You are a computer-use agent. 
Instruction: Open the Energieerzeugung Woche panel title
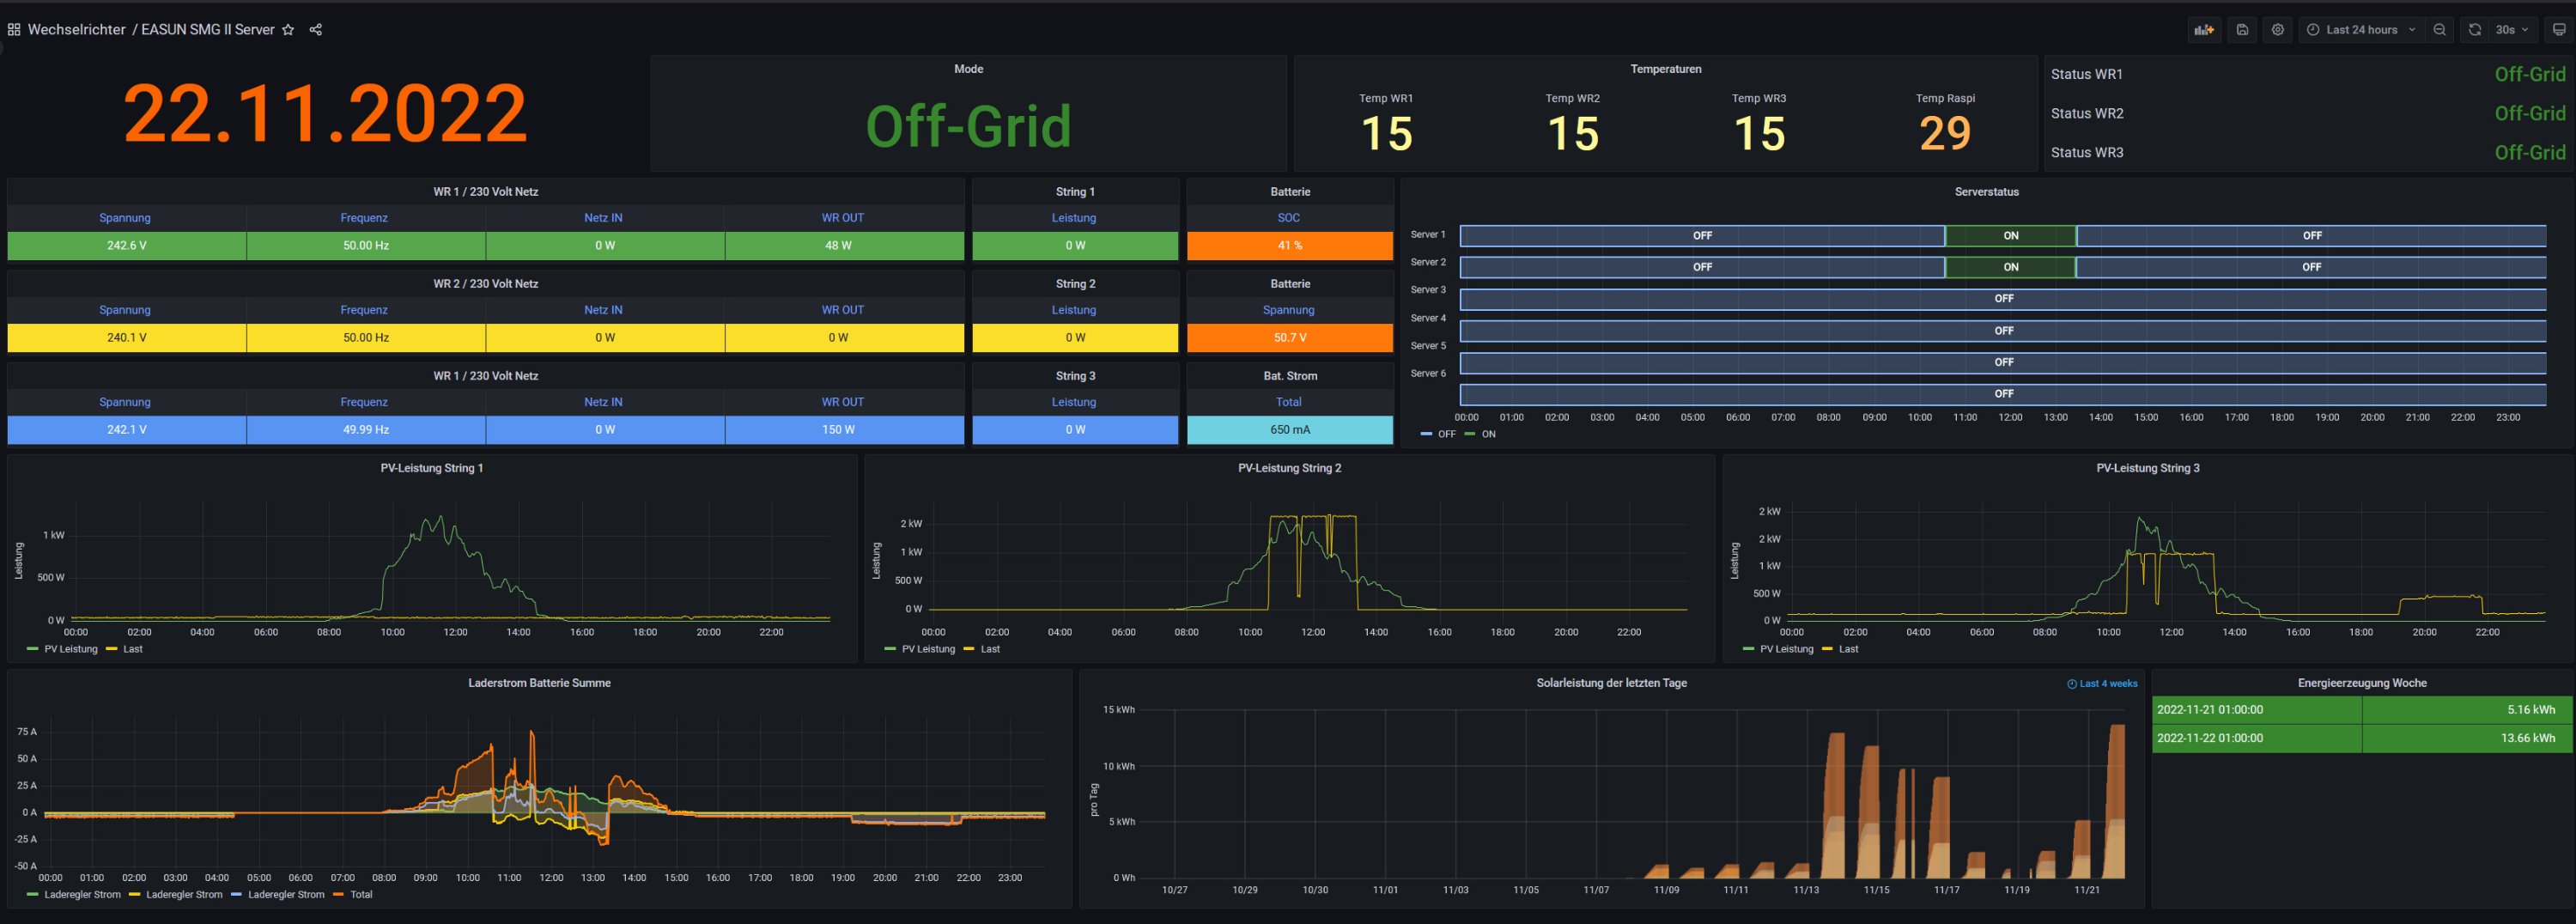click(2361, 683)
